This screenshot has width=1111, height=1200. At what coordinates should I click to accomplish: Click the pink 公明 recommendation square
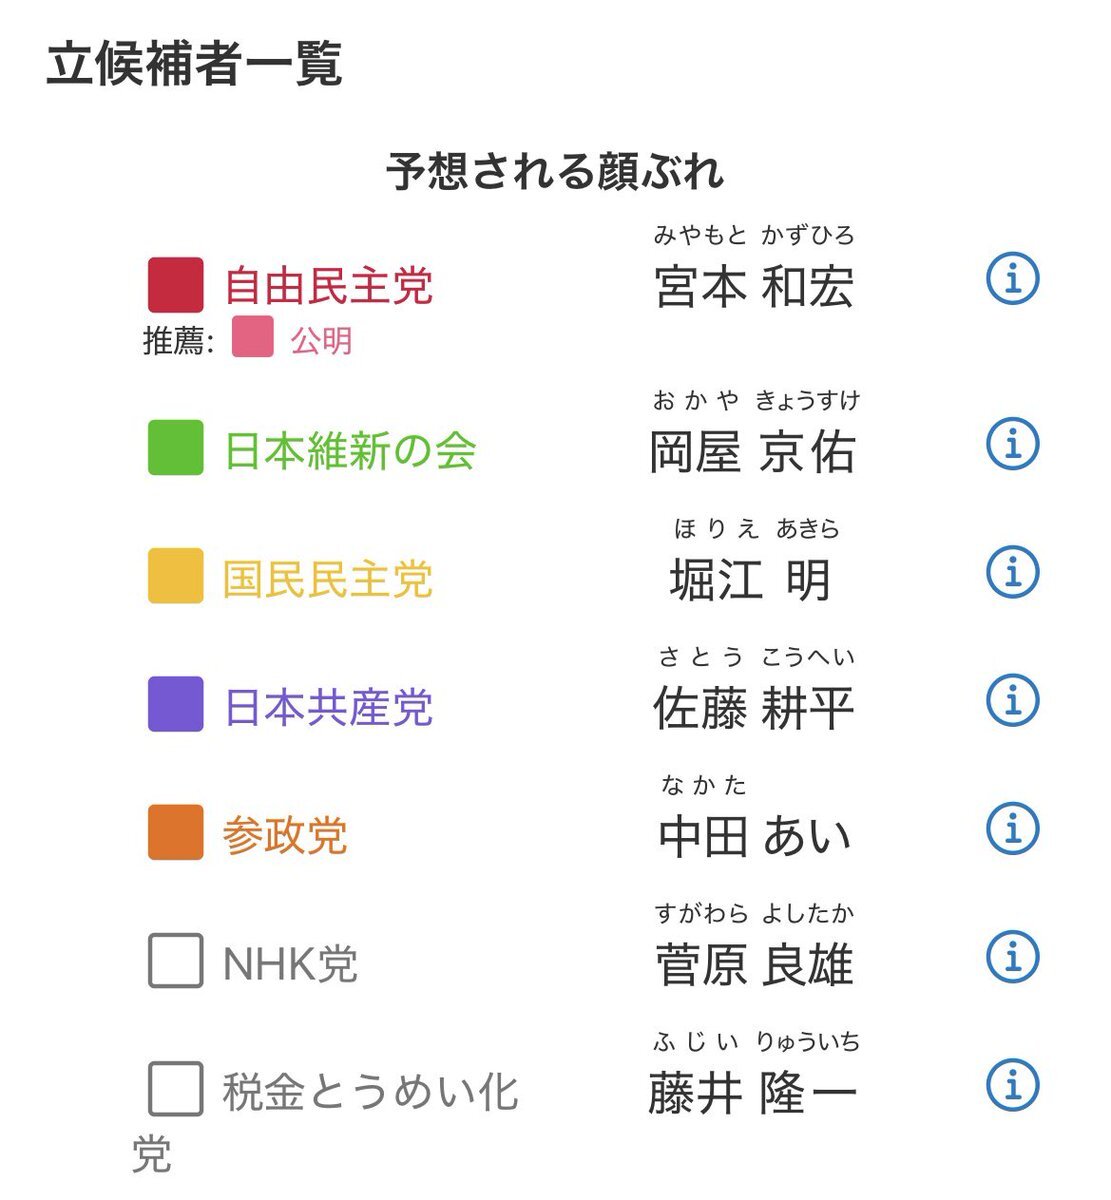[253, 337]
